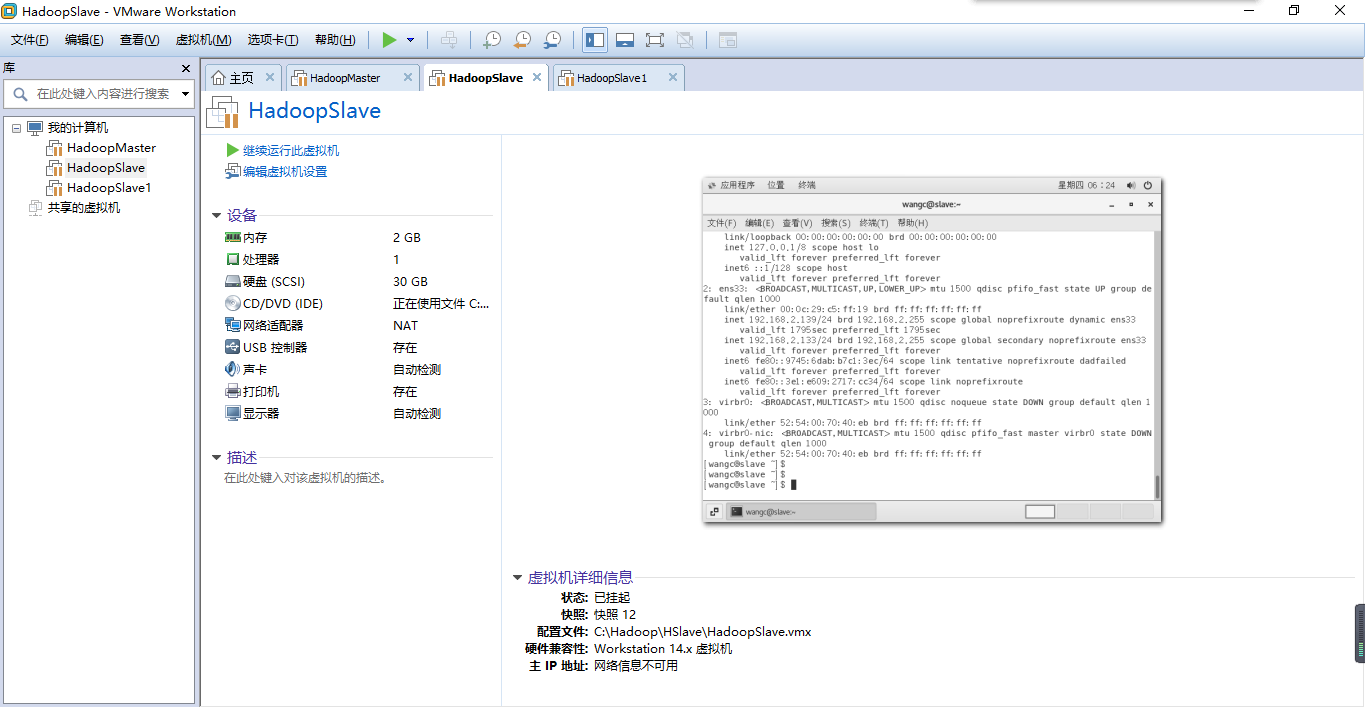
Task: Click the Unity mode toolbar icon
Action: pos(685,40)
